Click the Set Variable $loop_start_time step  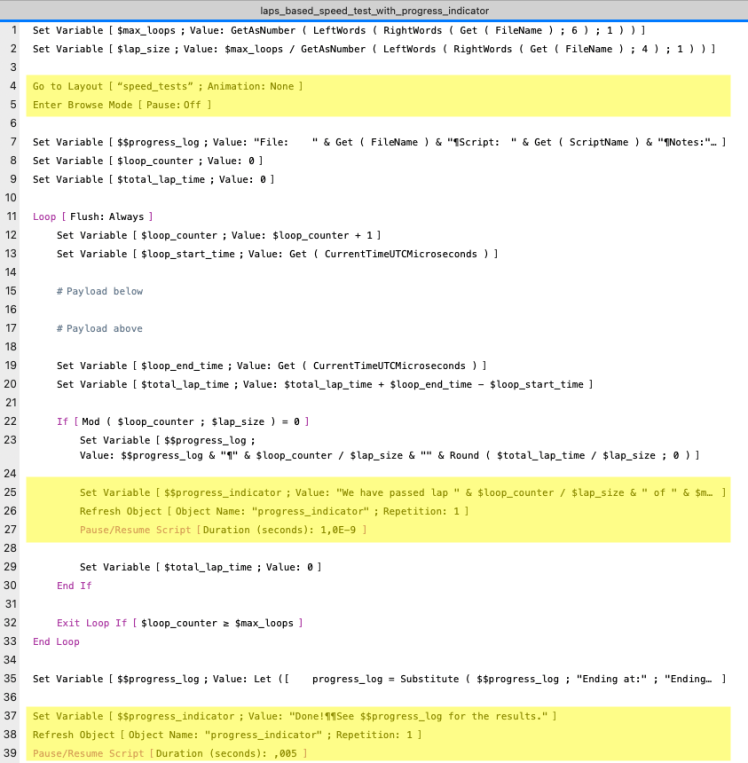276,254
